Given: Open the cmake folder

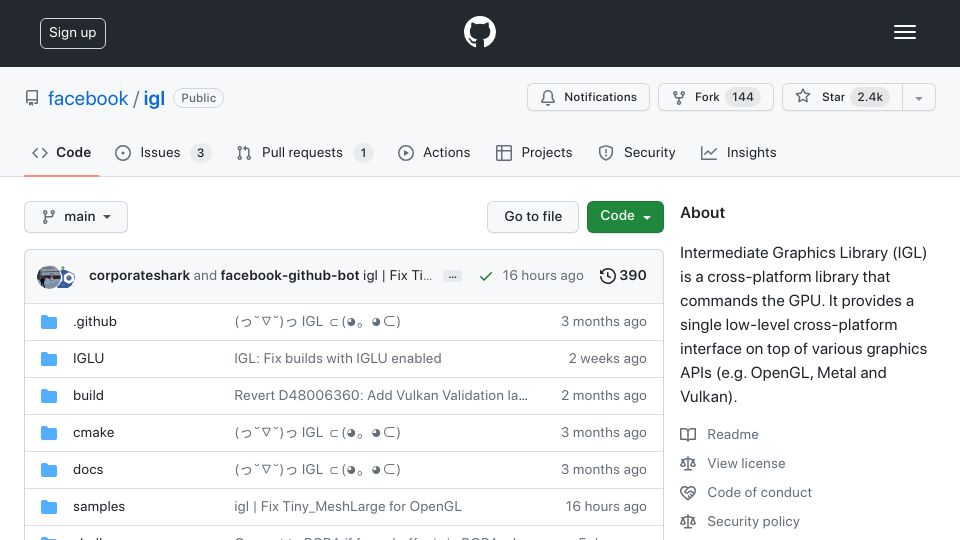Looking at the screenshot, I should [x=94, y=432].
